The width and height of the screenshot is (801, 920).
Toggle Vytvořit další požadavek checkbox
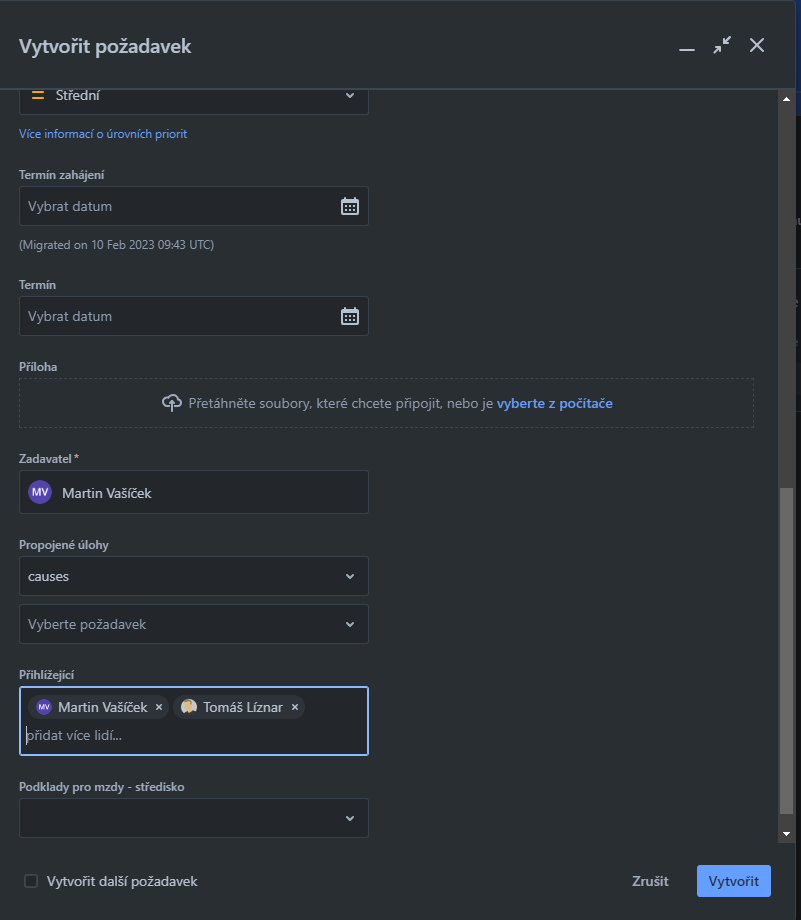(x=31, y=881)
